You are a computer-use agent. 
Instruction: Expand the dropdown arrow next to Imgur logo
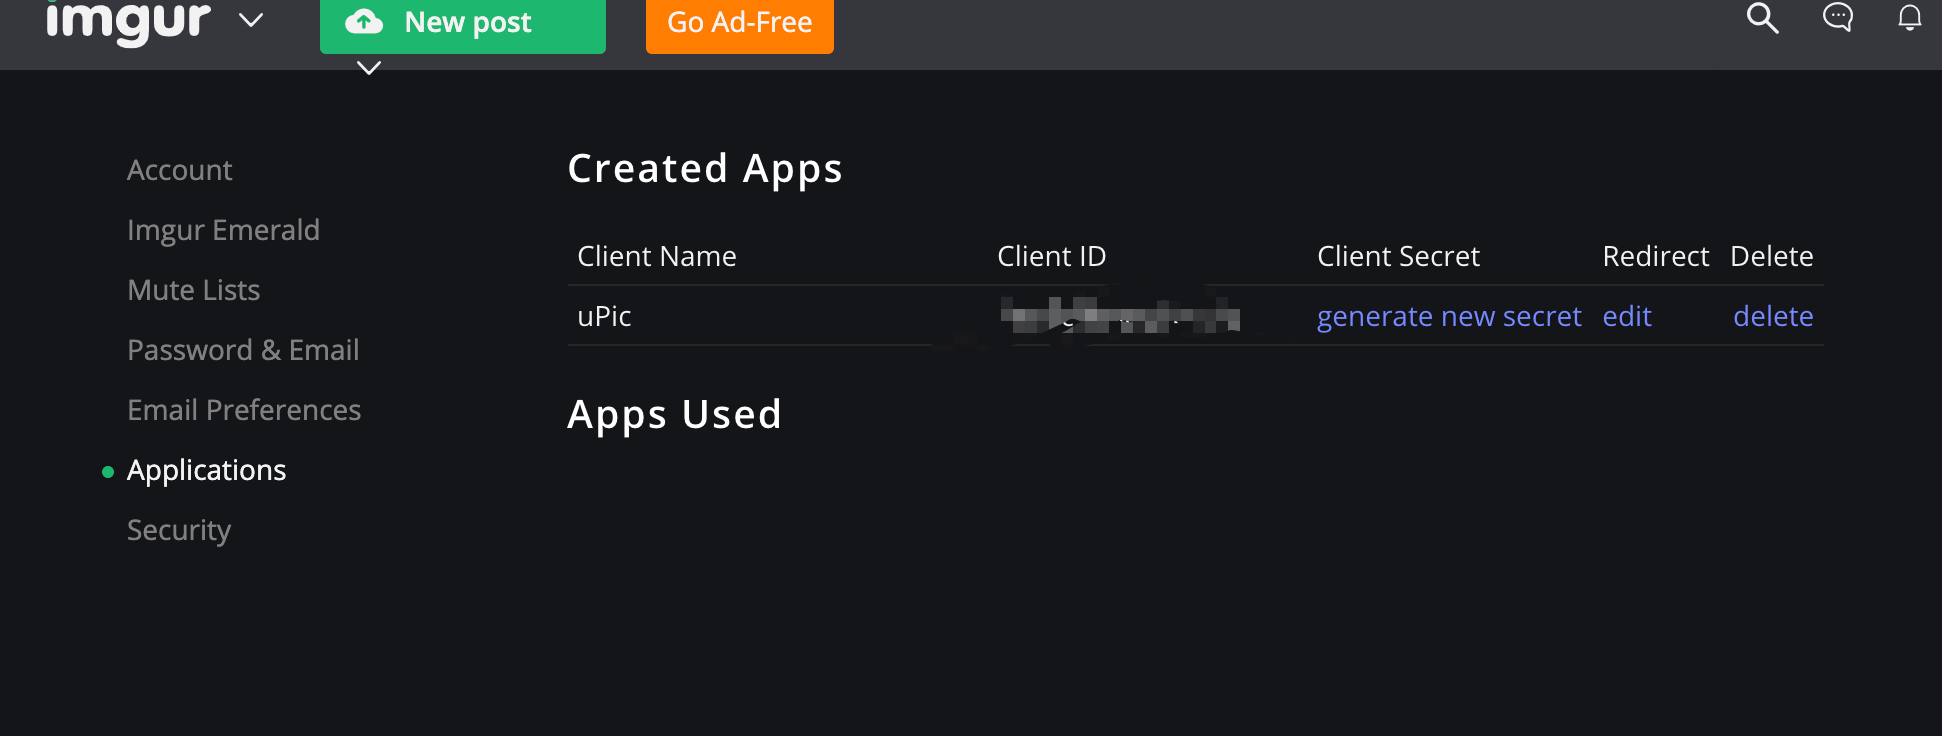tap(251, 20)
